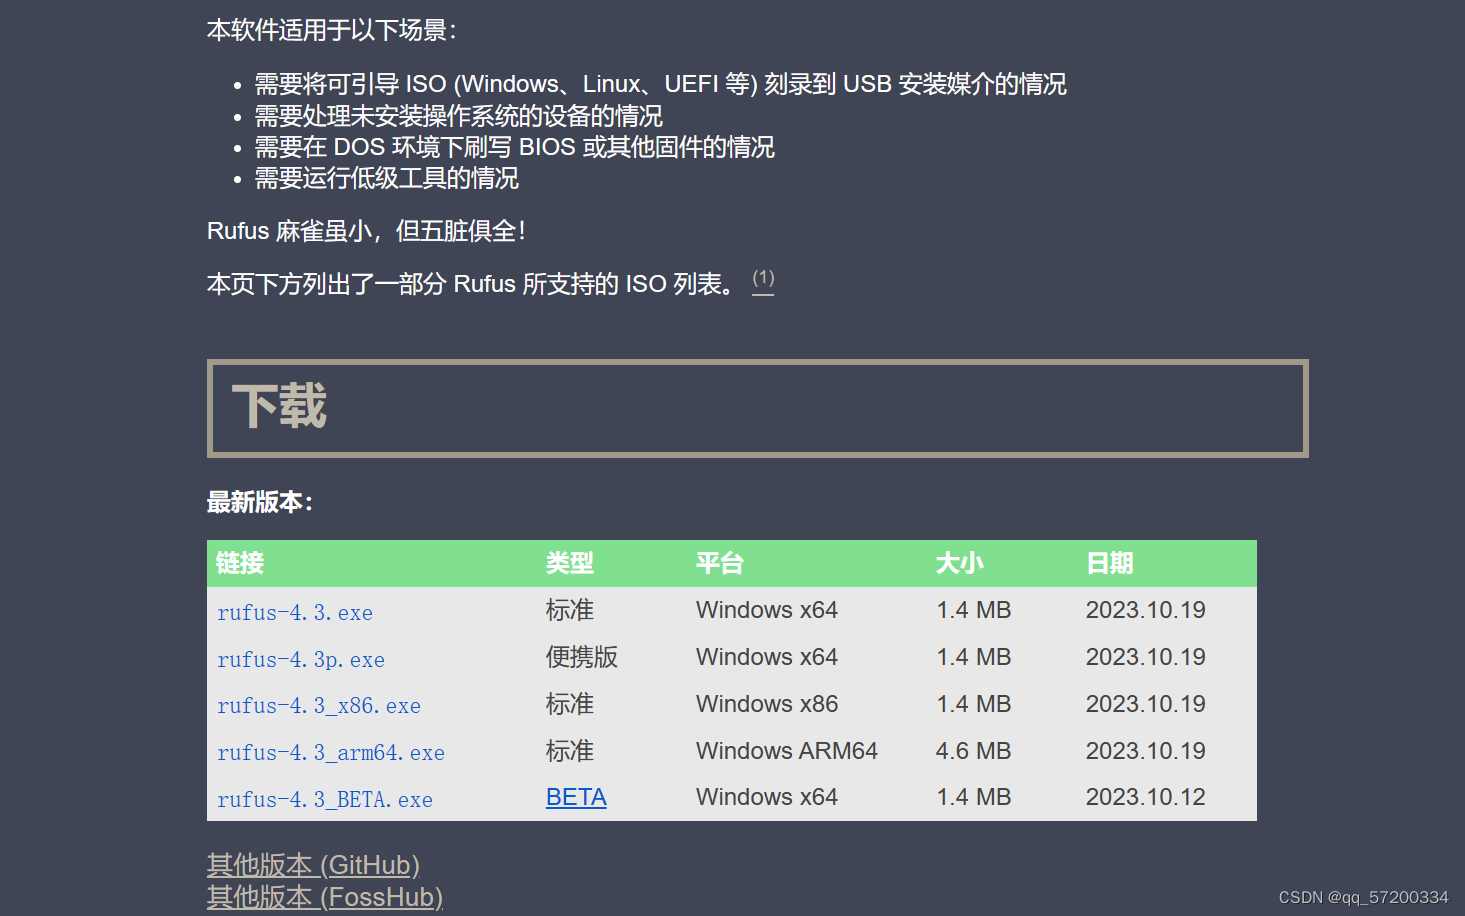Image resolution: width=1465 pixels, height=916 pixels.
Task: Select the 4.6 MB size cell
Action: [x=974, y=751]
